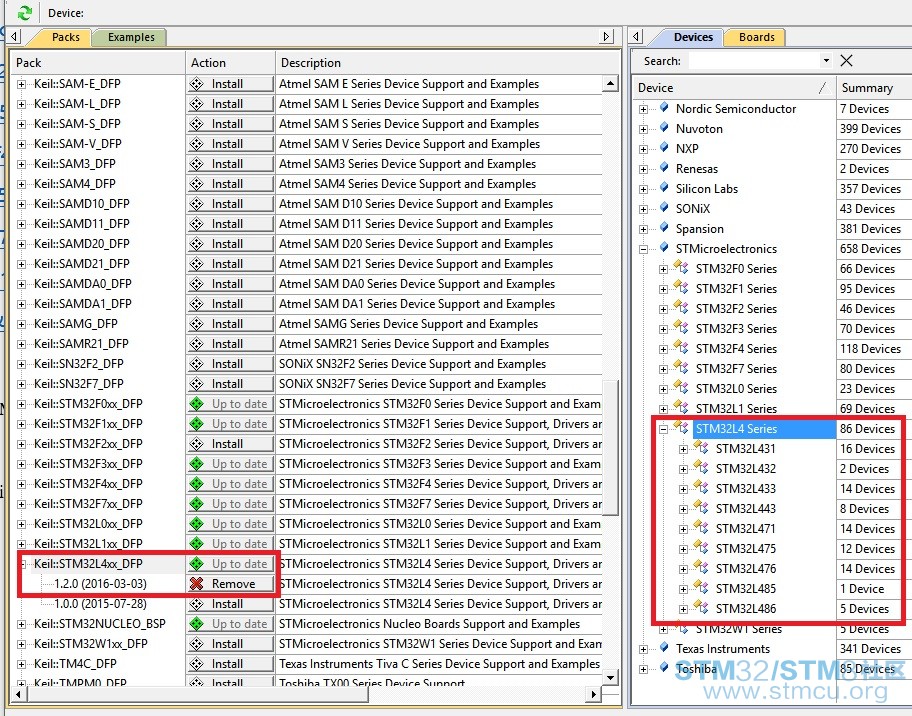Click Up to date button for STM32F1xx_DFP
912x716 pixels.
coord(230,424)
